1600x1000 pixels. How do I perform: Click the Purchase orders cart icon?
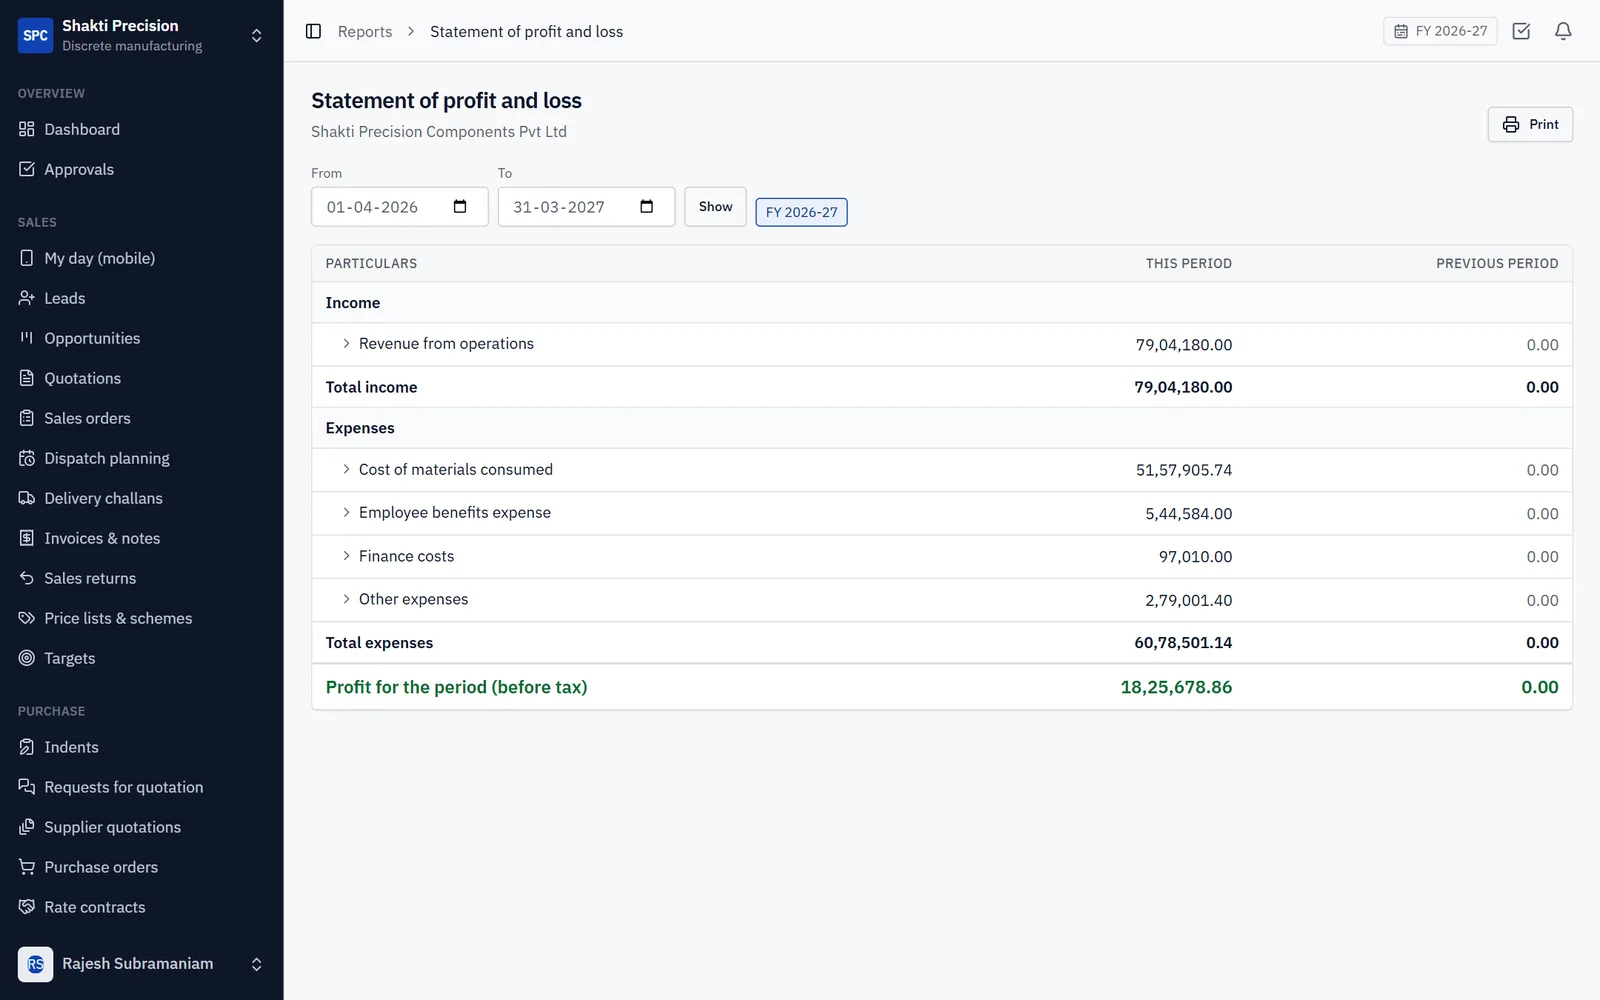point(27,867)
